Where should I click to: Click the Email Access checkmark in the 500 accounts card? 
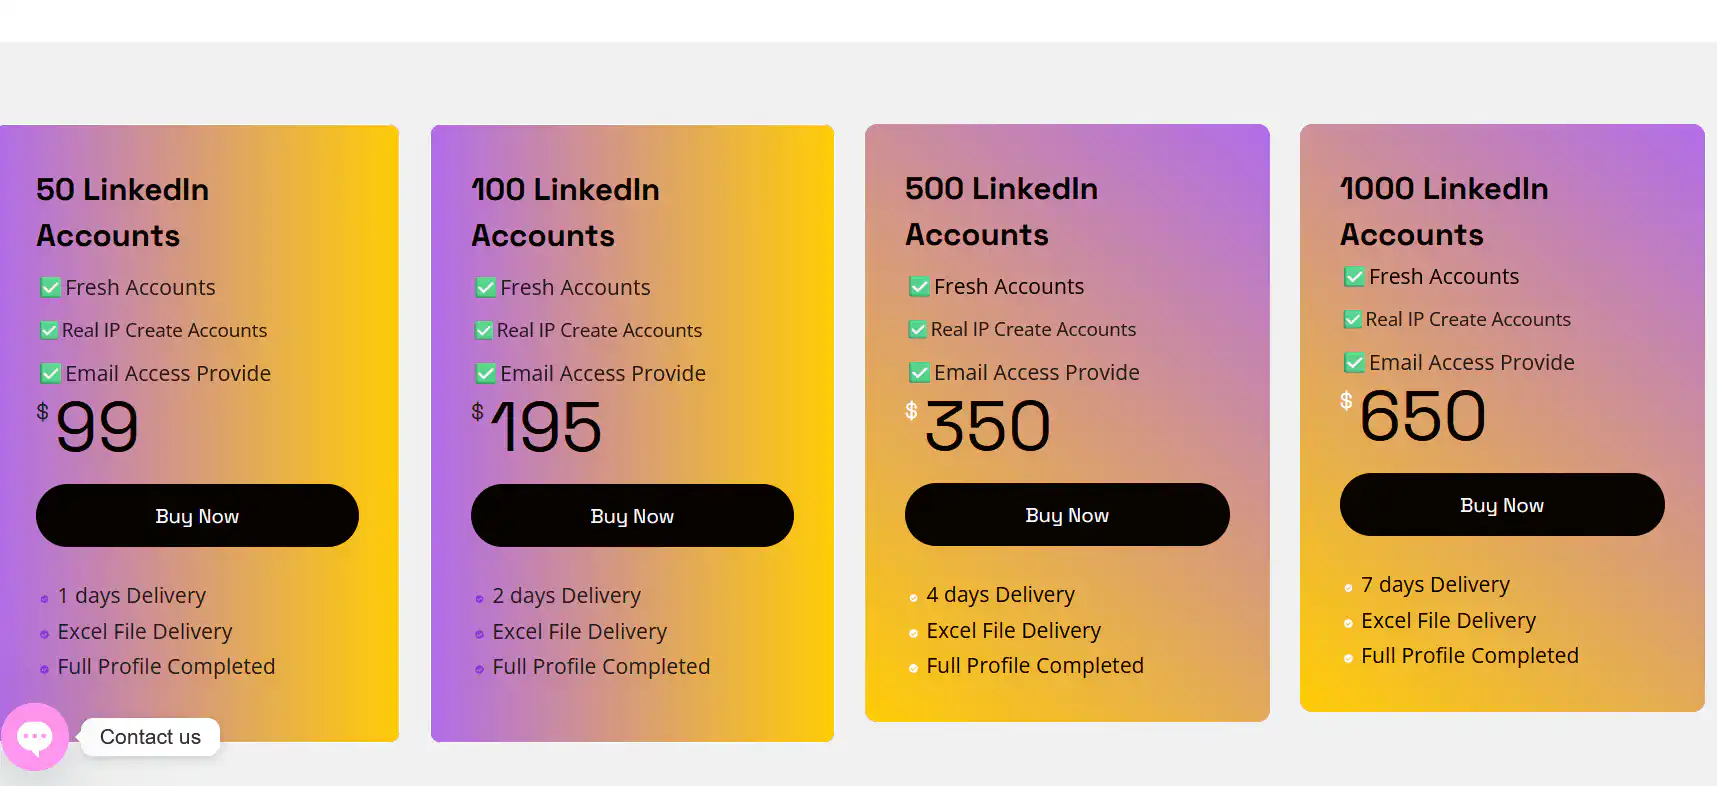coord(919,373)
